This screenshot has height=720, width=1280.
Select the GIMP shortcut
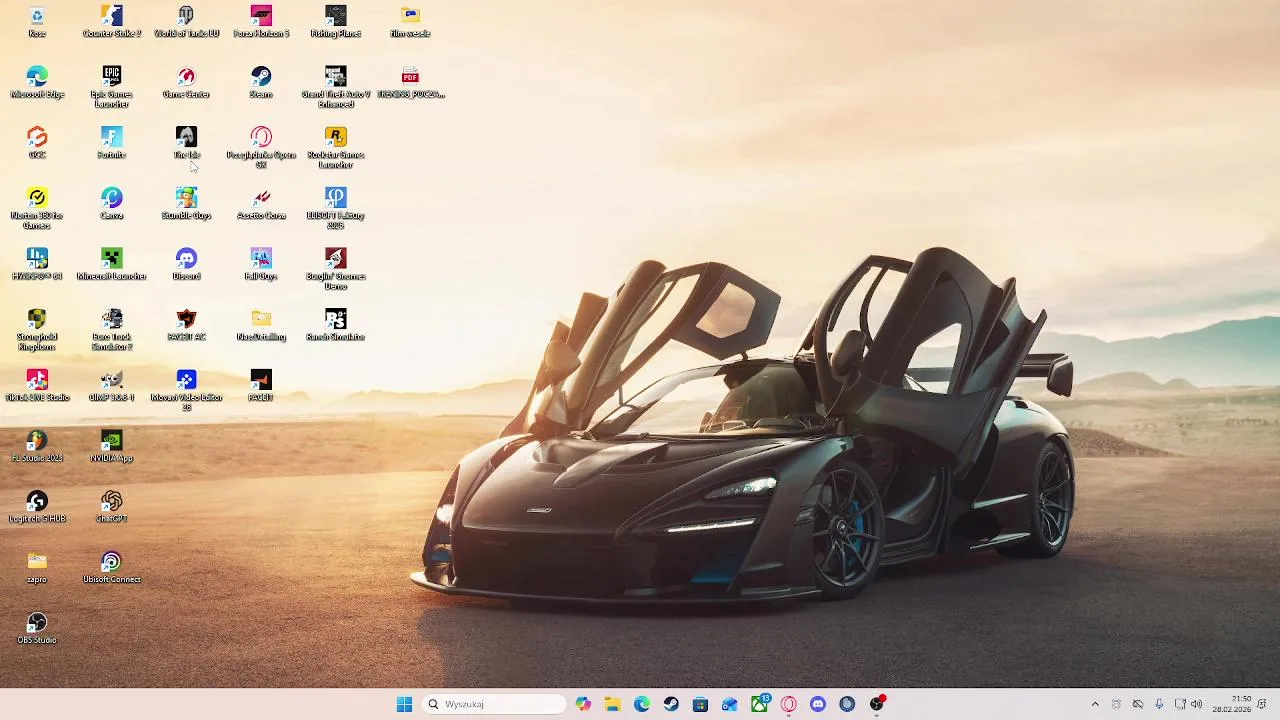pos(112,386)
